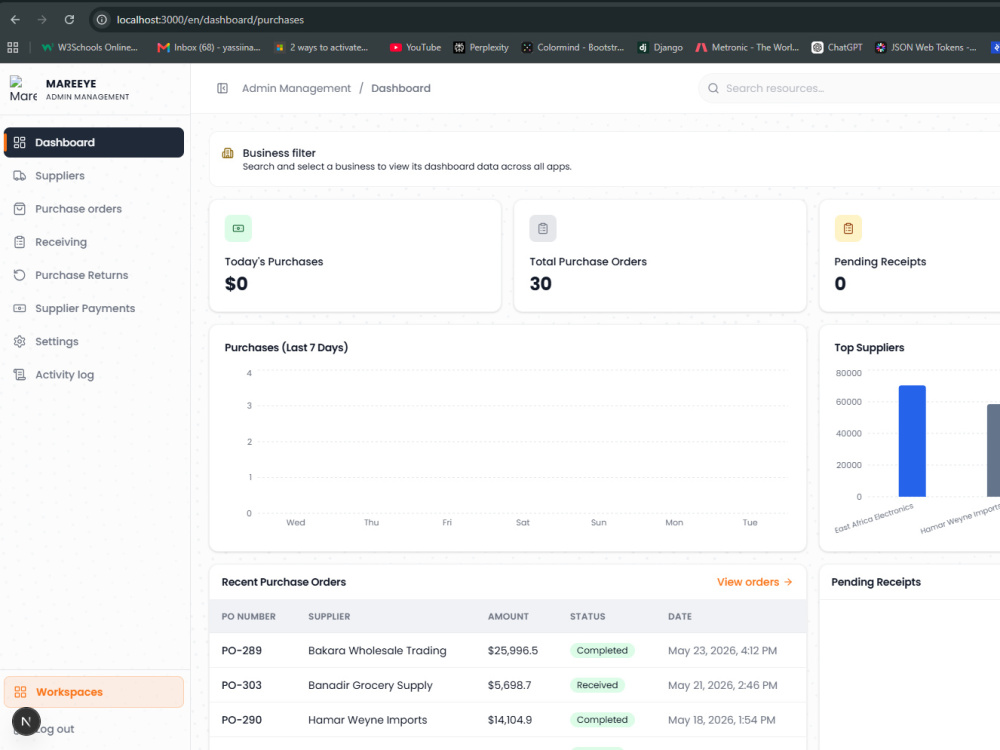Viewport: 1000px width, 750px height.
Task: Click the Workspaces button
Action: [x=94, y=692]
